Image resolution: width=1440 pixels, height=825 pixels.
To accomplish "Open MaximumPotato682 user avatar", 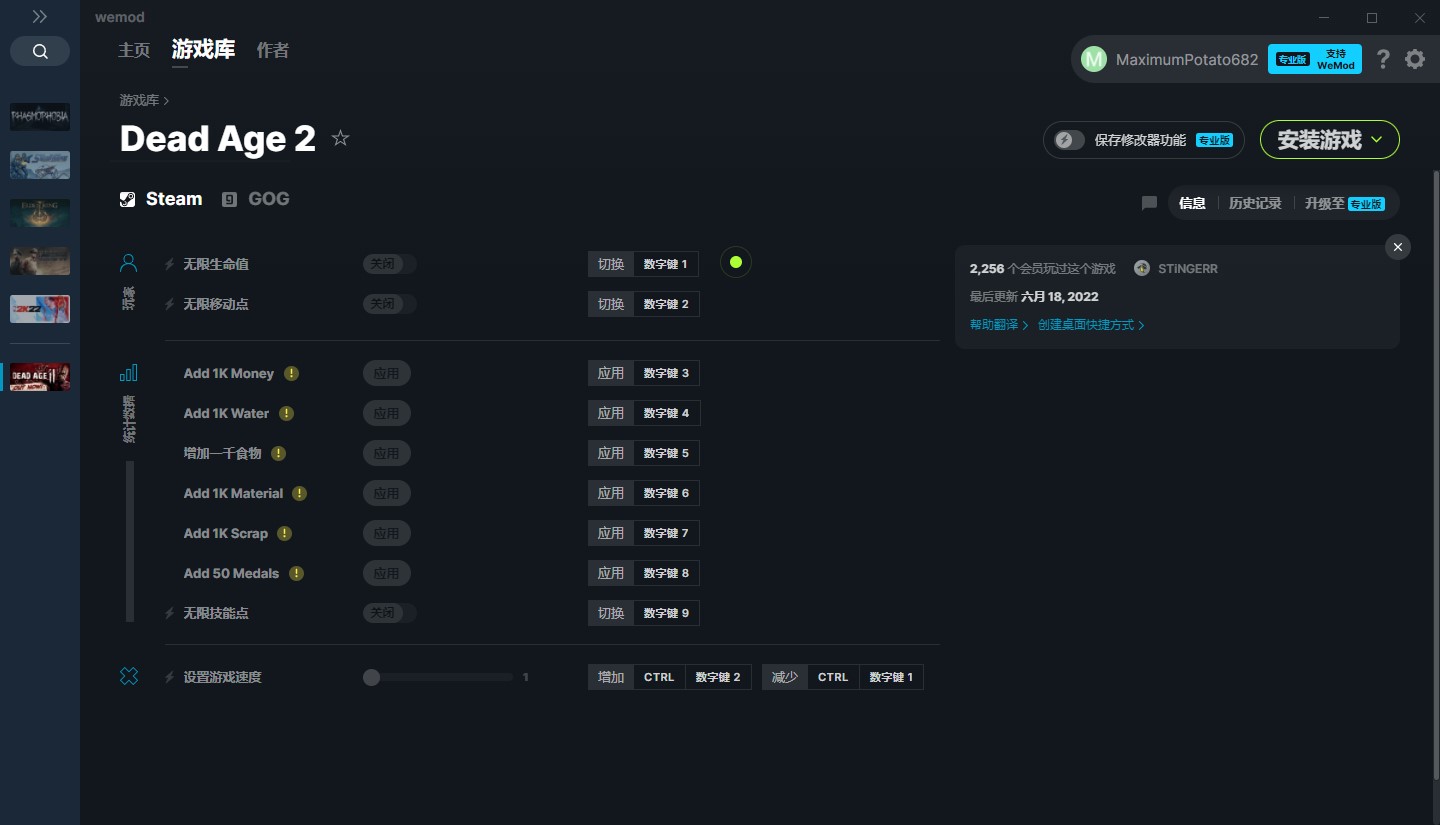I will [1094, 59].
